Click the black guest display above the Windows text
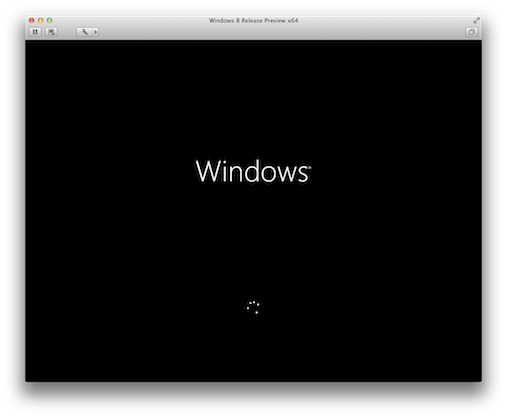This screenshot has width=507, height=417. [253, 100]
